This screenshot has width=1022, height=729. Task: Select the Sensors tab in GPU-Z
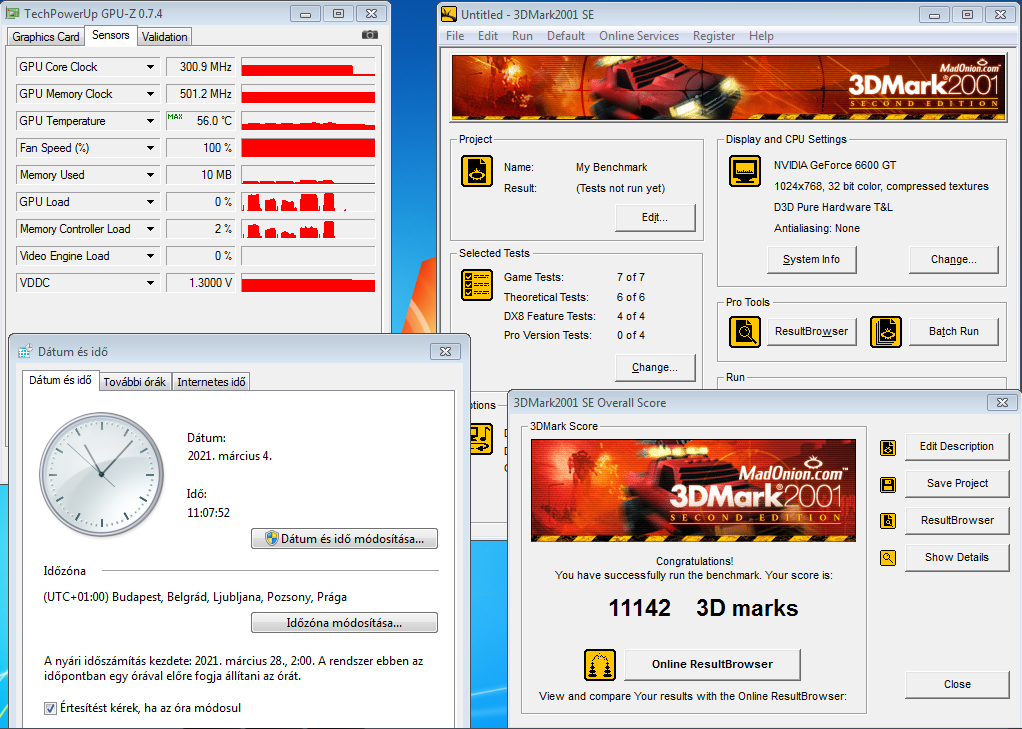point(110,35)
